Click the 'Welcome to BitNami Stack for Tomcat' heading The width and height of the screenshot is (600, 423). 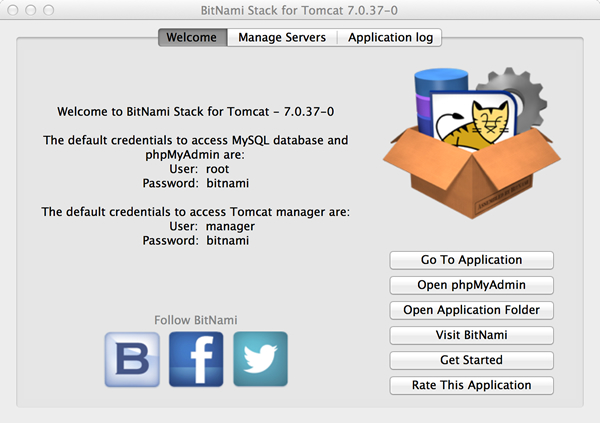tap(196, 112)
